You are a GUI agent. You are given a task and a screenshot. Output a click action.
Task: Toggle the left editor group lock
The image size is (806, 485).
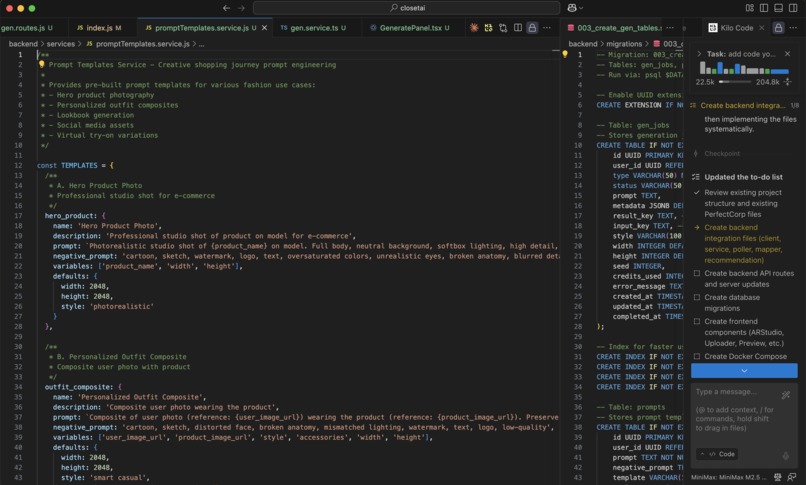(x=532, y=28)
